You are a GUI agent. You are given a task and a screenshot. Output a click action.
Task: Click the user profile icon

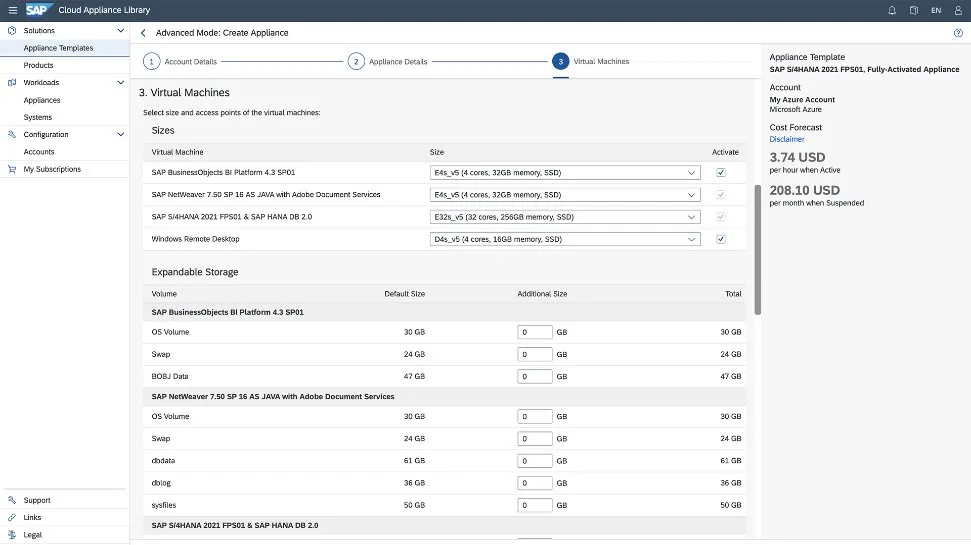click(x=958, y=10)
